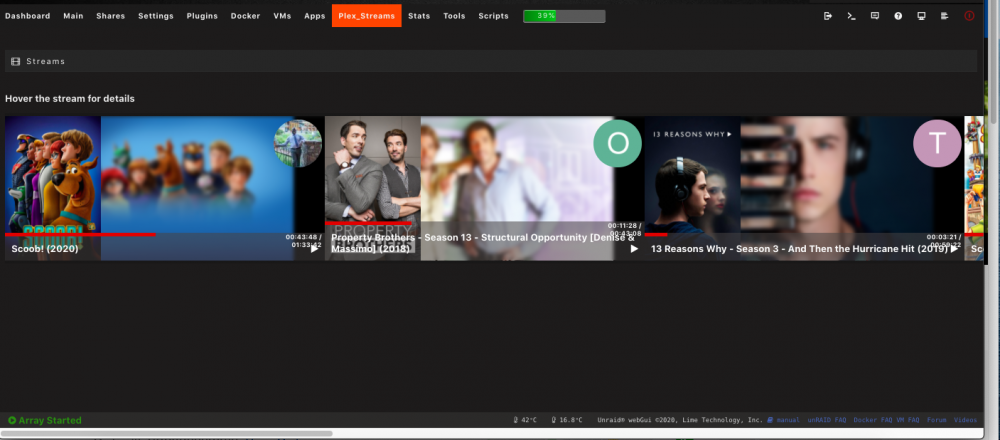The image size is (1000, 440).
Task: Click the Property Brothers red progress bar
Action: (369, 223)
